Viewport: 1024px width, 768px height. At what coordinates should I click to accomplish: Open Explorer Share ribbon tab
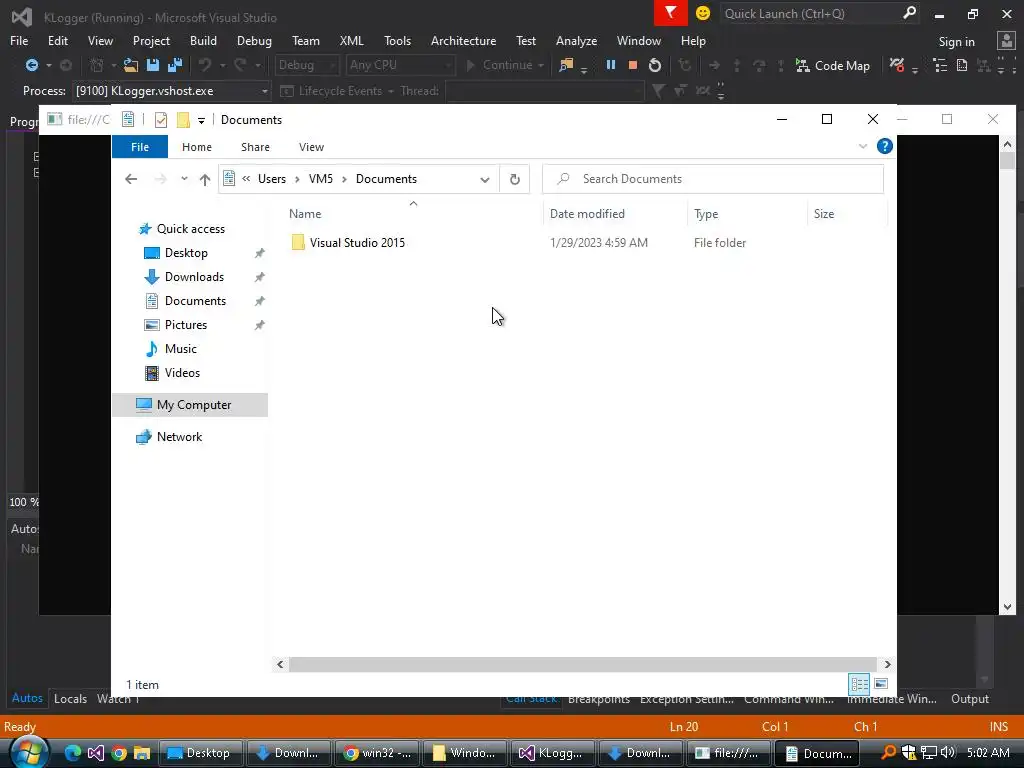[x=255, y=147]
